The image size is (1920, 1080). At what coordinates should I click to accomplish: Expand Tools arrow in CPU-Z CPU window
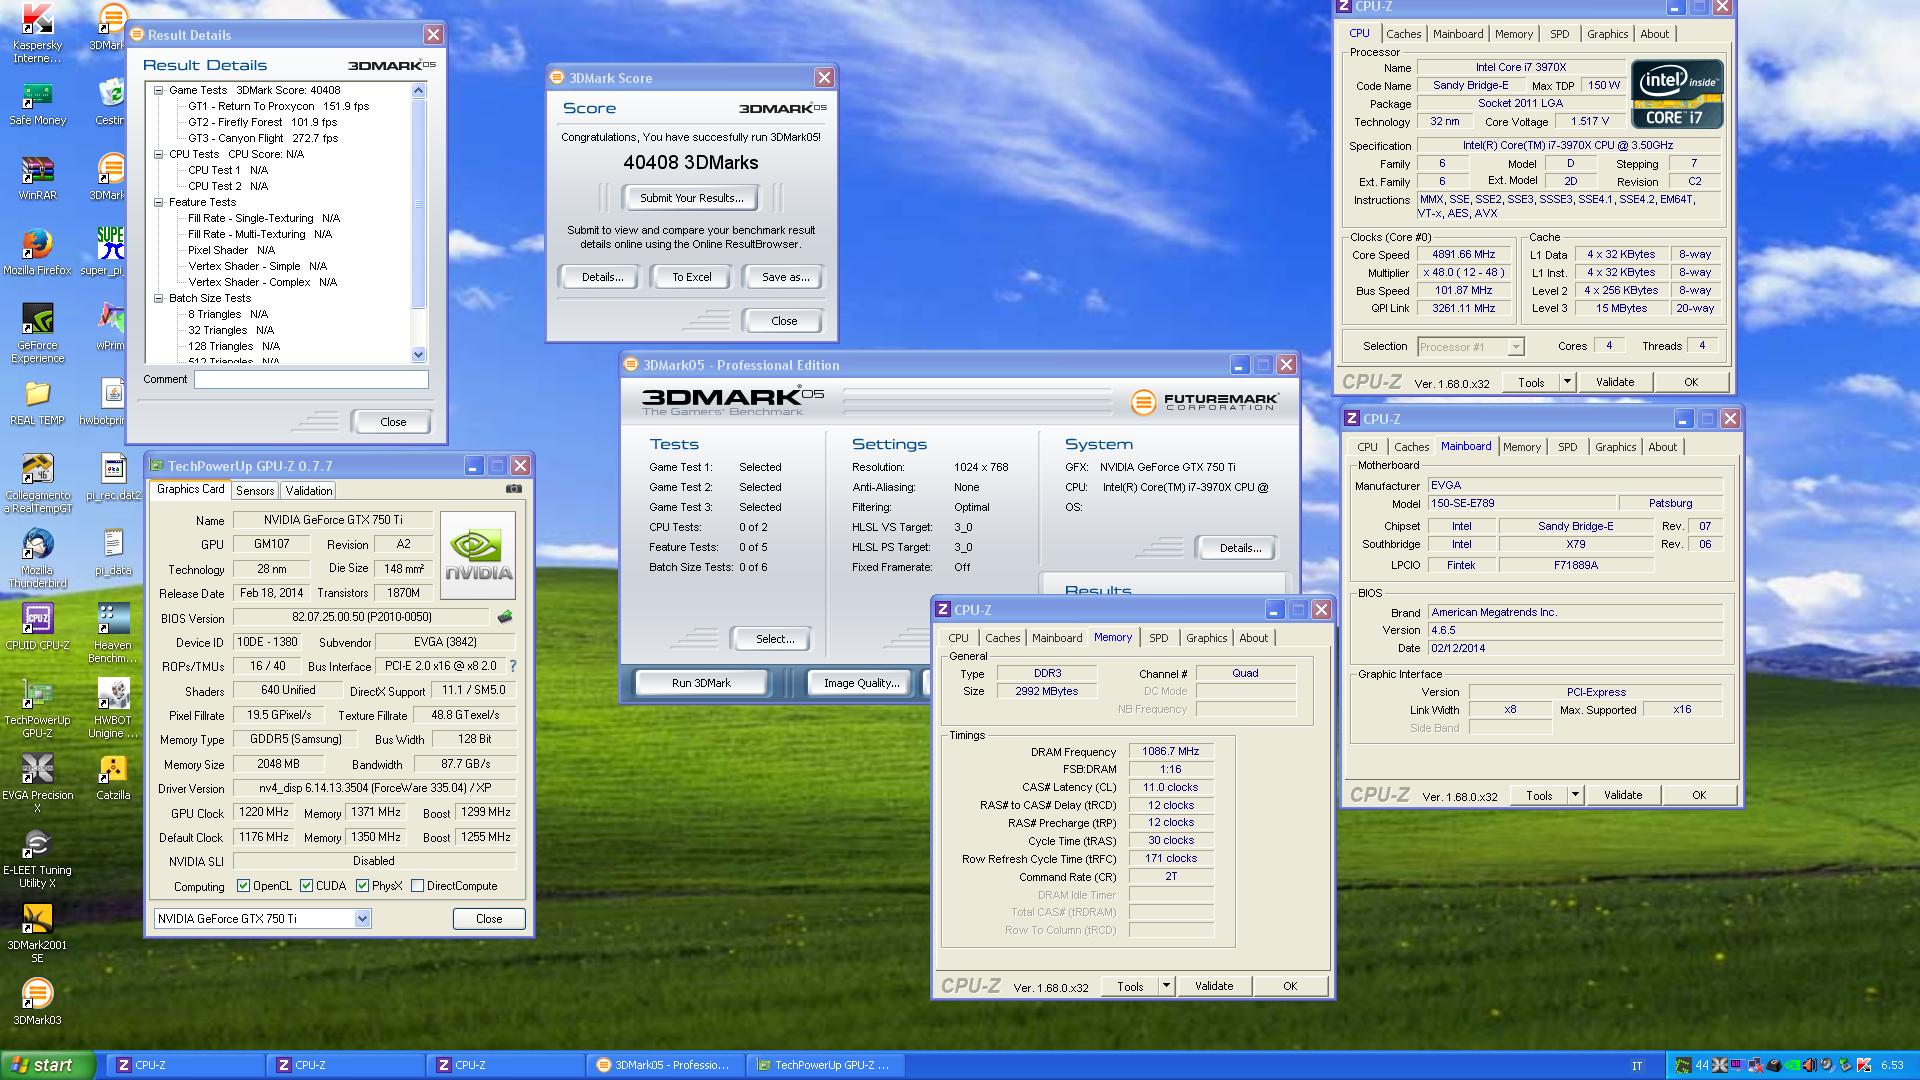point(1567,382)
